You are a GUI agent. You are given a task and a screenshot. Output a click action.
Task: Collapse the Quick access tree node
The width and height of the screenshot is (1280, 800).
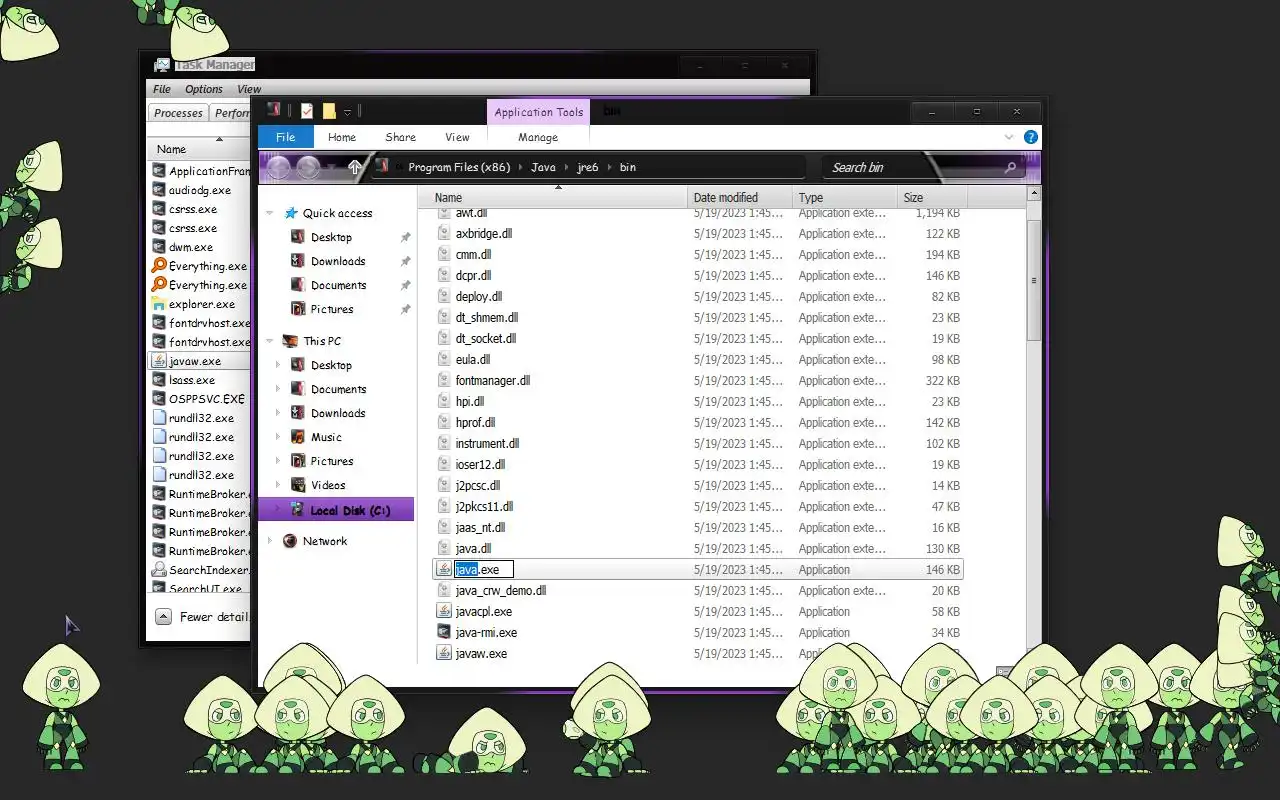point(269,214)
